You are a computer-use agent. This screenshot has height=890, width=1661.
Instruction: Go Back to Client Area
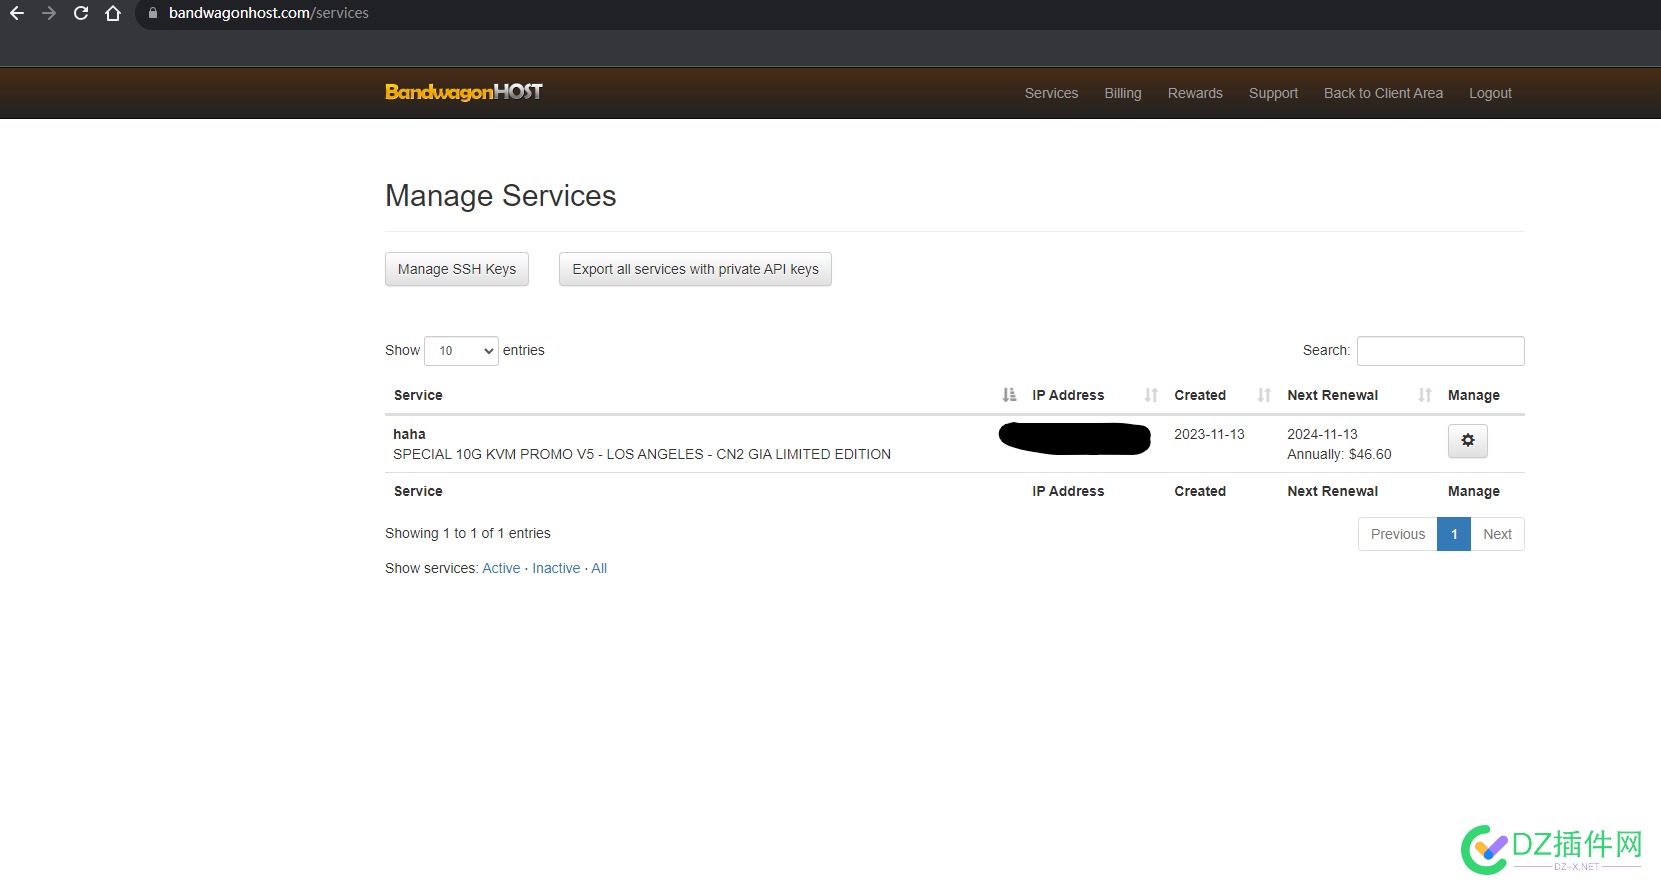1383,93
